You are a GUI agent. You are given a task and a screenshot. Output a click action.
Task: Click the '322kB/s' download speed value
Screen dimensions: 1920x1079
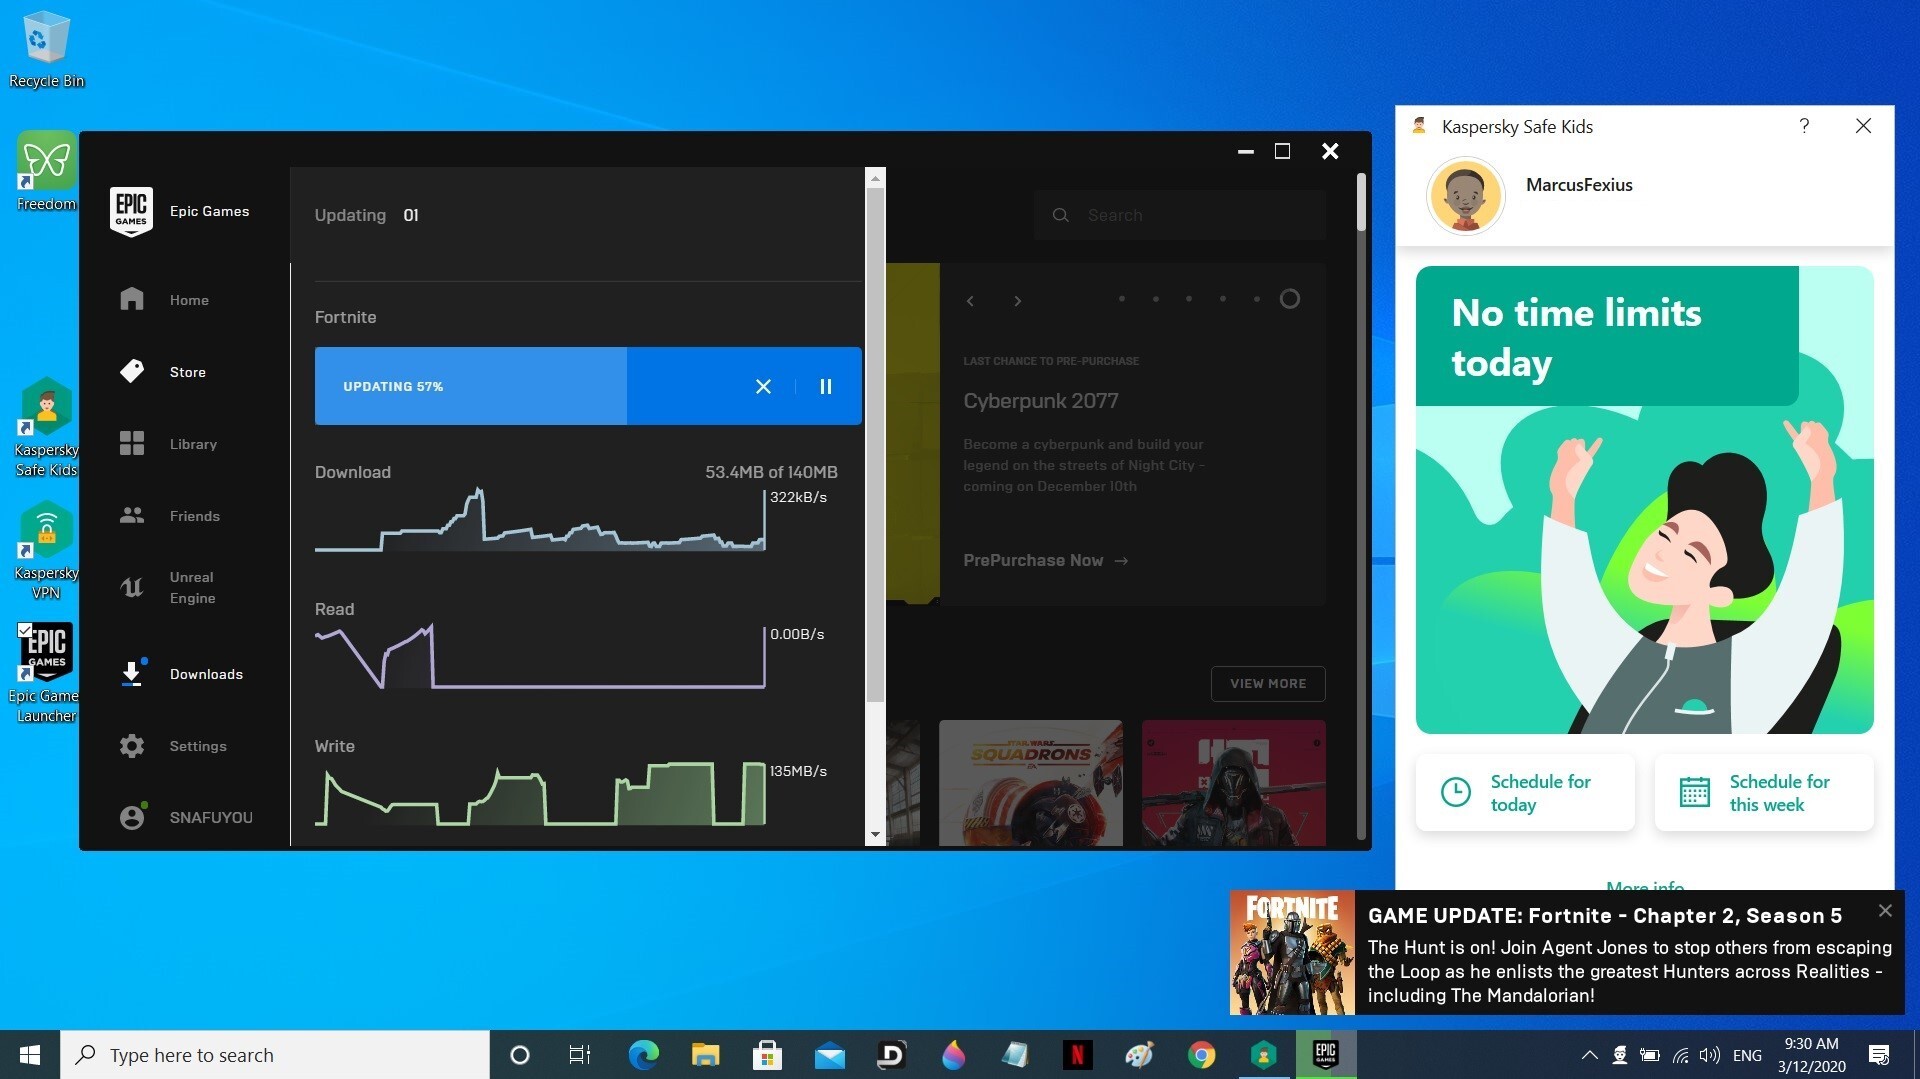(x=798, y=497)
